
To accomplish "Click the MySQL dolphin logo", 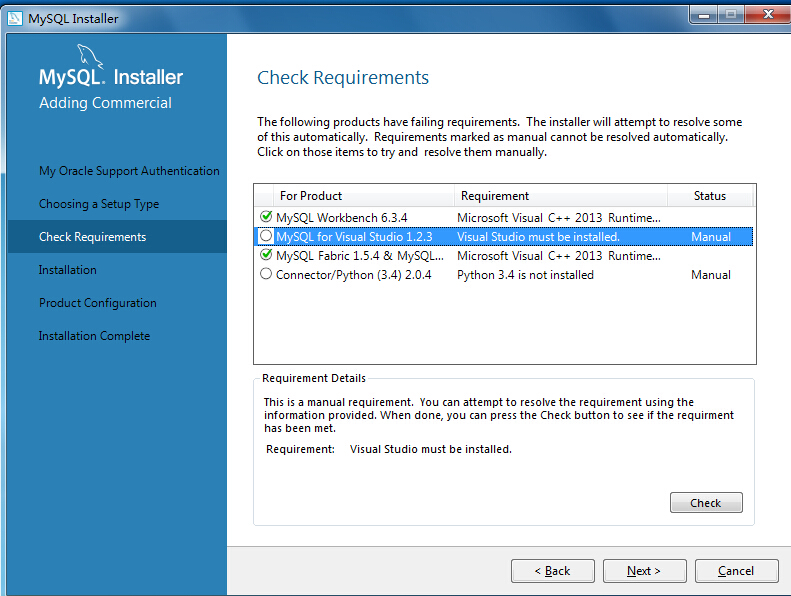I will [90, 56].
